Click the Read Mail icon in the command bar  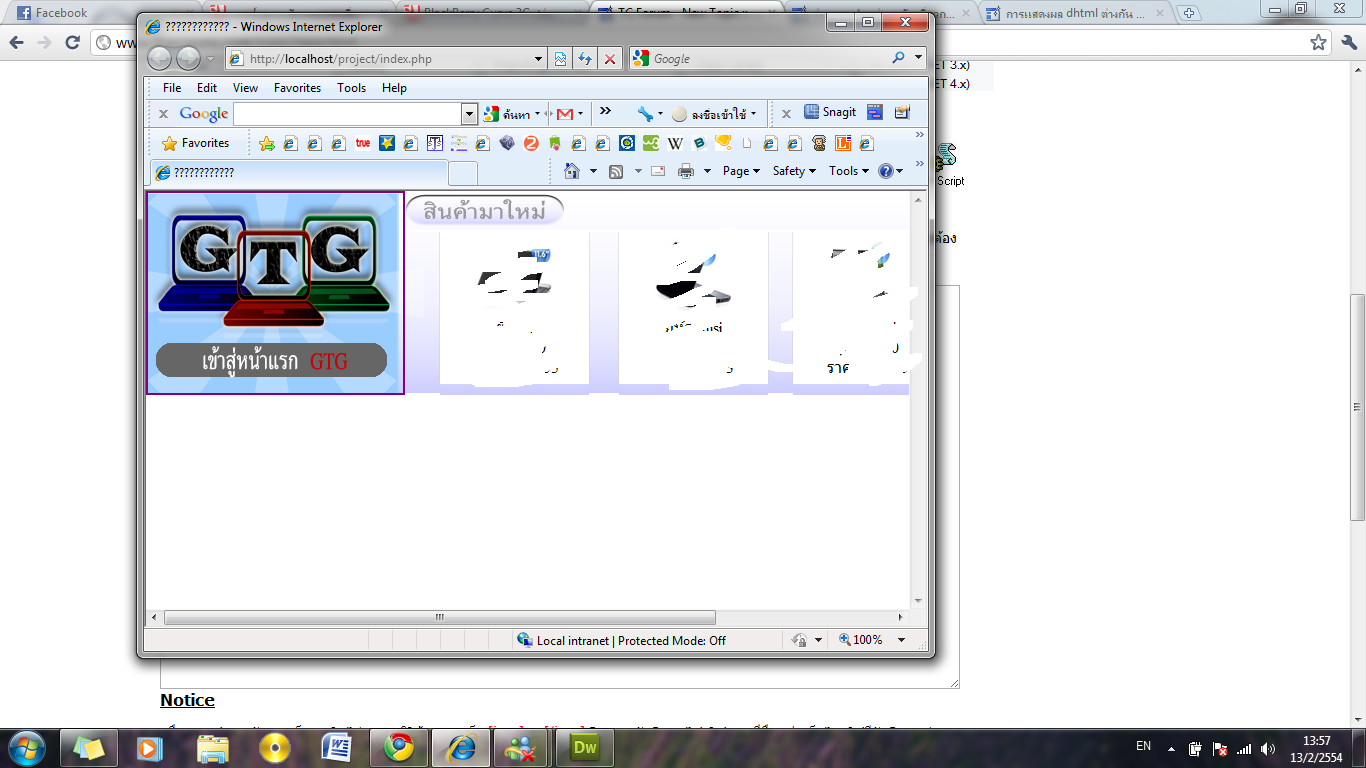click(x=658, y=171)
